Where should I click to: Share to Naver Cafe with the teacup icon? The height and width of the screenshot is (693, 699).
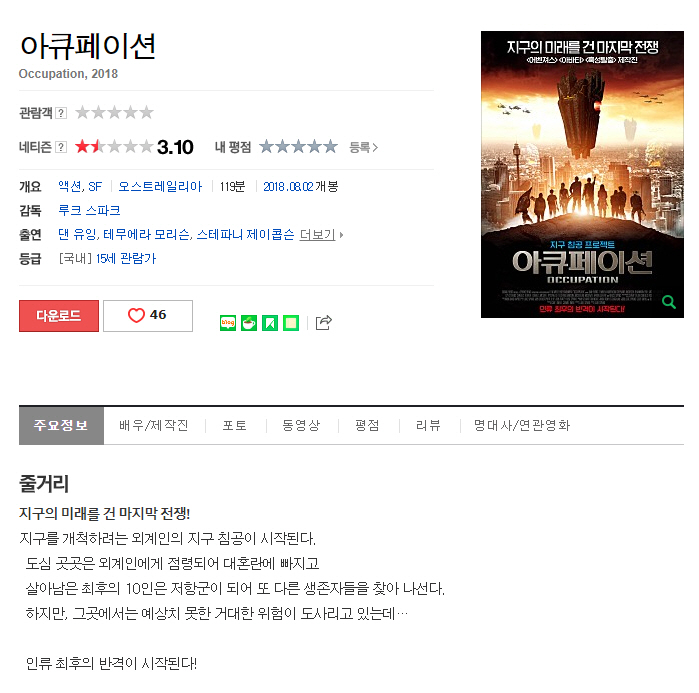[249, 323]
